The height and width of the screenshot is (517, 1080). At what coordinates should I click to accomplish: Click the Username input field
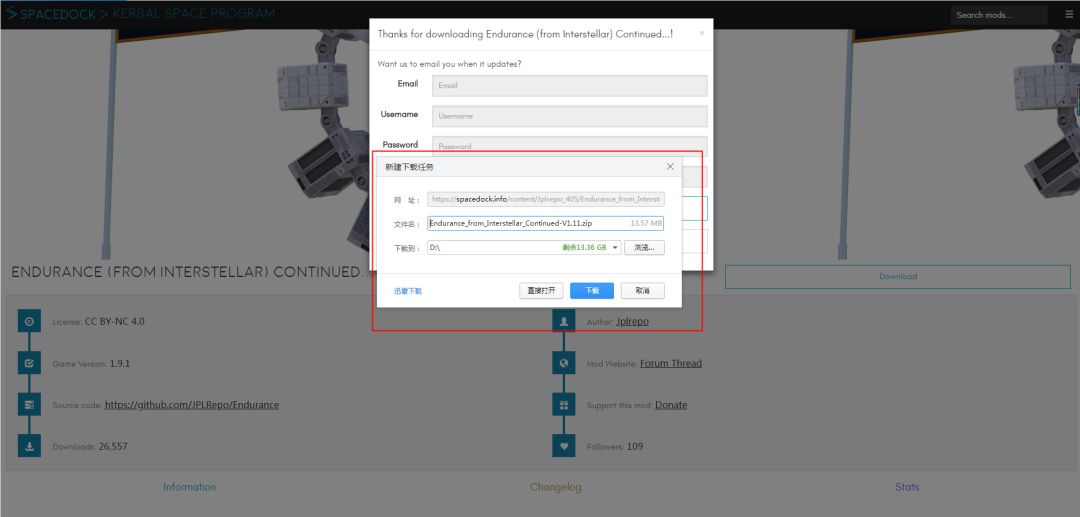tap(570, 116)
